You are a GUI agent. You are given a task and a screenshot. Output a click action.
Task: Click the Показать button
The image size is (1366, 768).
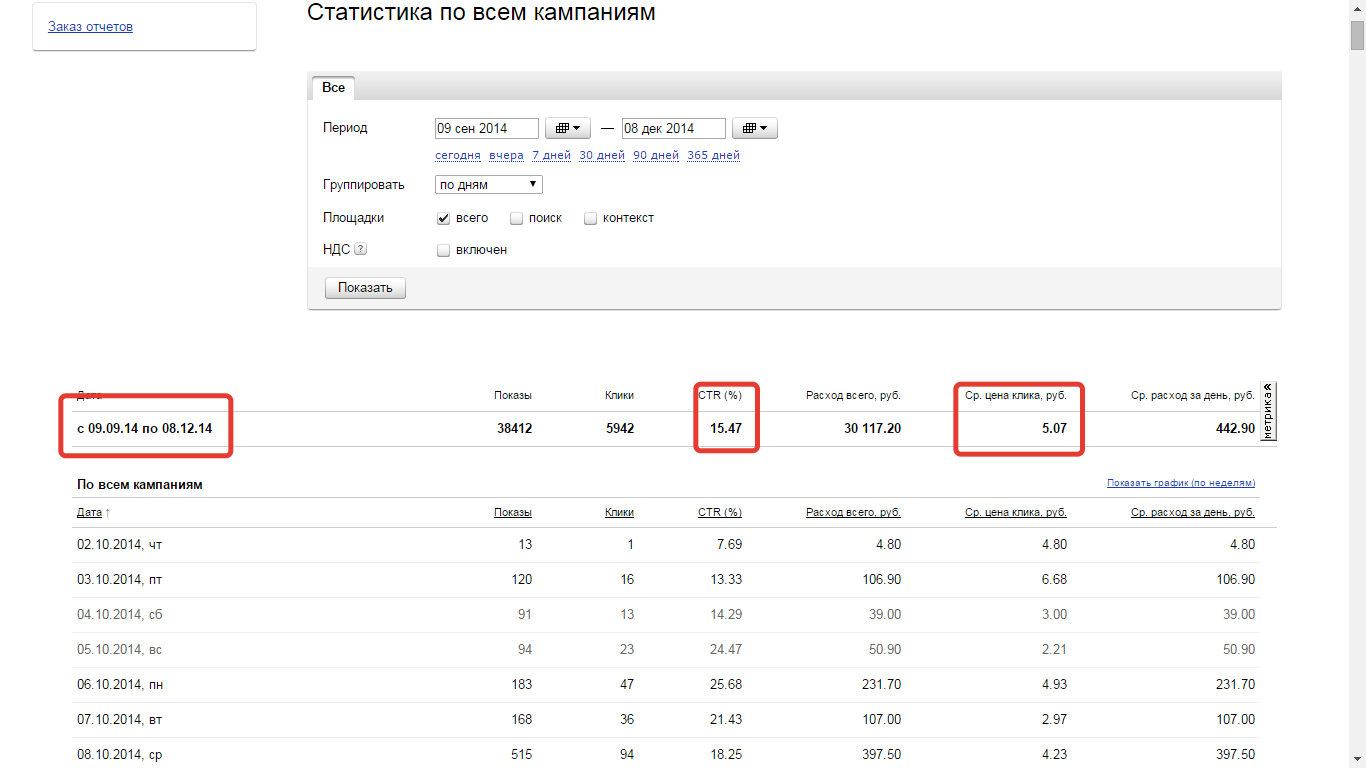pos(365,288)
